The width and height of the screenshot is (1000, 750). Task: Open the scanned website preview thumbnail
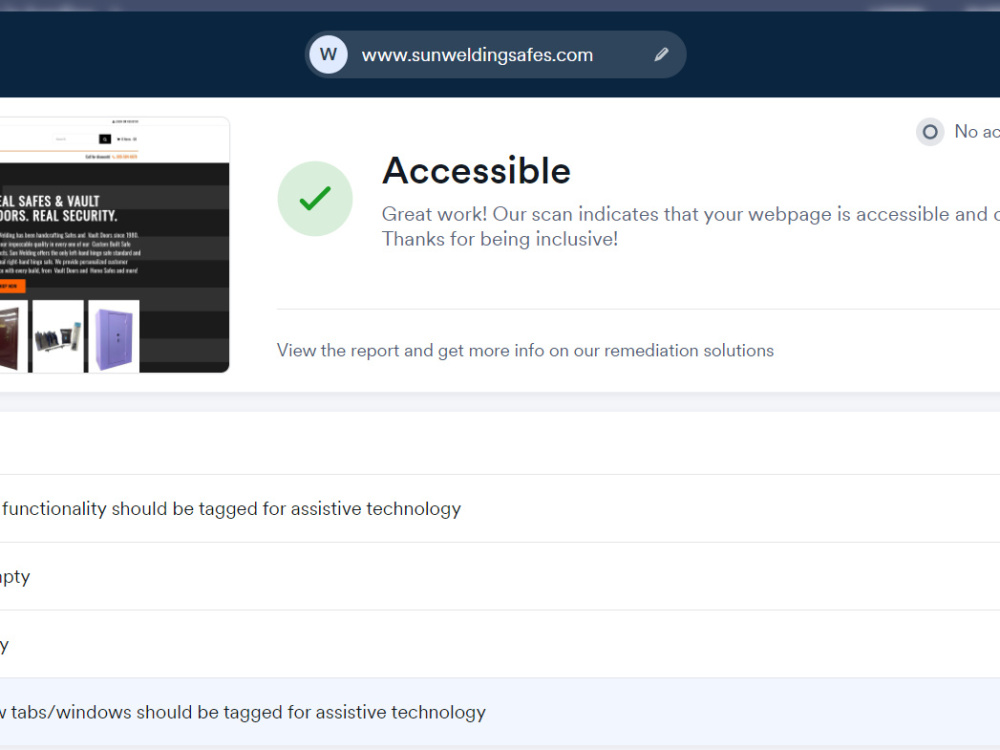pyautogui.click(x=114, y=245)
